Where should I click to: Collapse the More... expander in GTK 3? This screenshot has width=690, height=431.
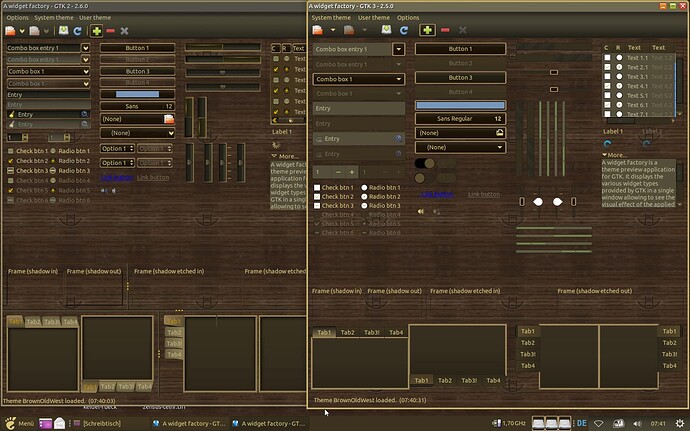[x=614, y=155]
